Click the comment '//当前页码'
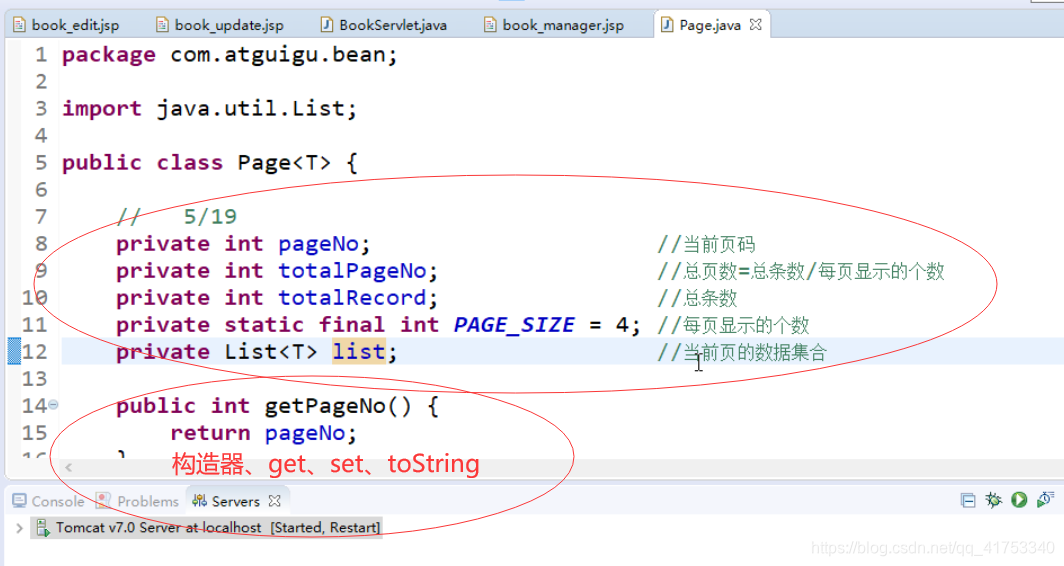This screenshot has width=1064, height=566. (x=706, y=244)
